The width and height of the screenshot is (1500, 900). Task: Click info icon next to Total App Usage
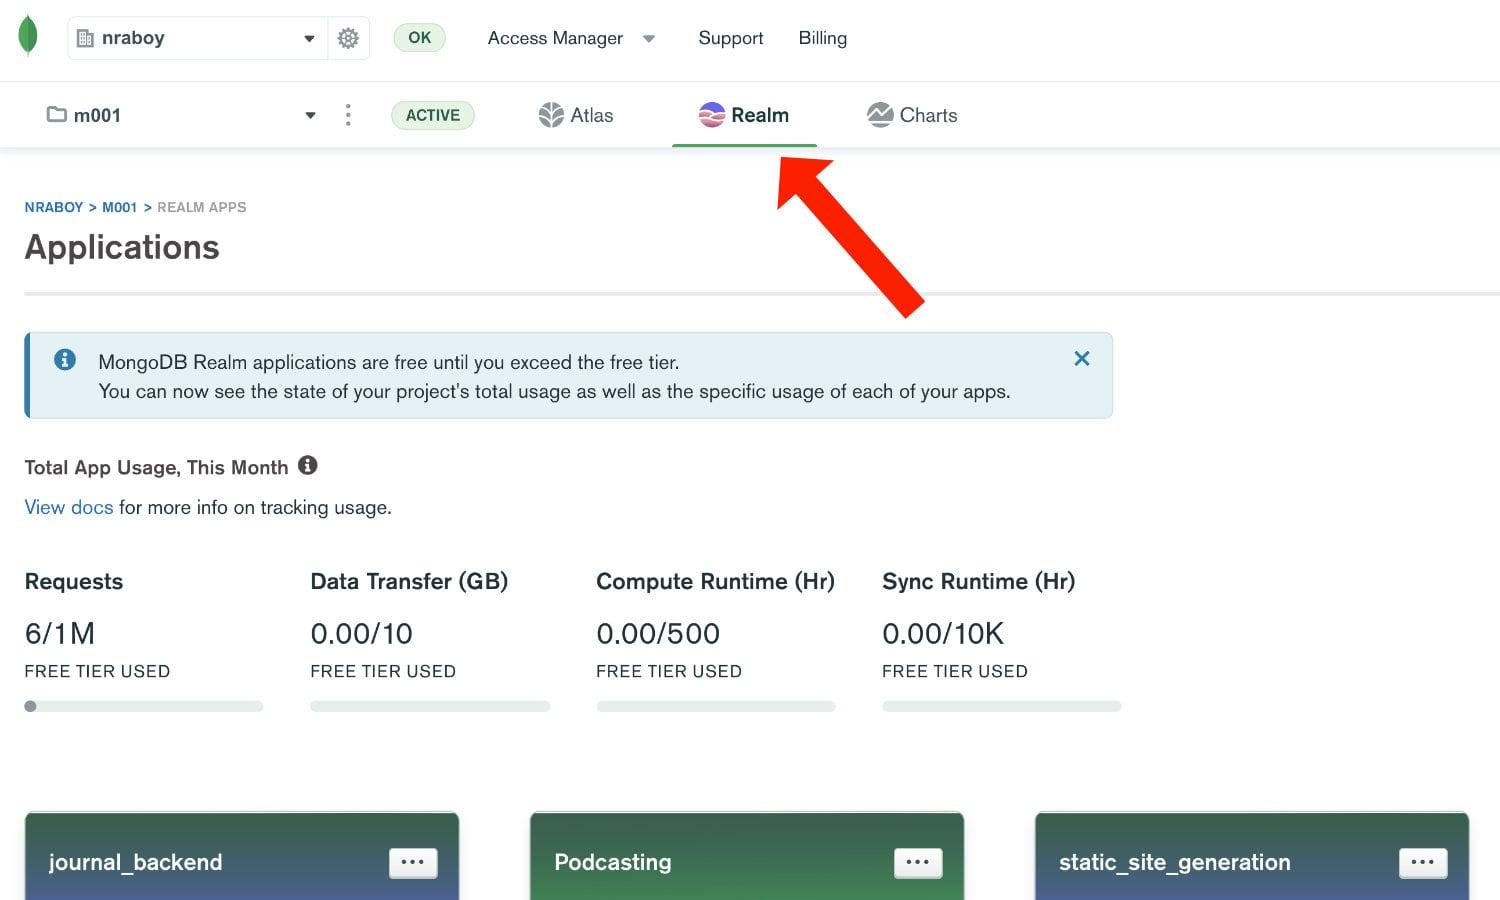click(x=308, y=465)
